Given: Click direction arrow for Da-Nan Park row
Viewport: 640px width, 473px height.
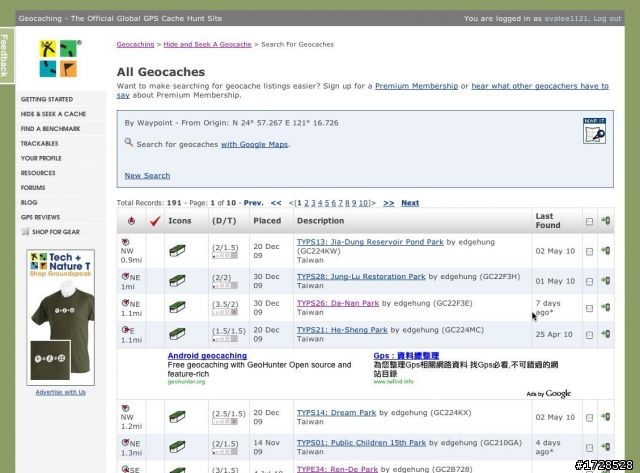Looking at the screenshot, I should click(x=125, y=303).
